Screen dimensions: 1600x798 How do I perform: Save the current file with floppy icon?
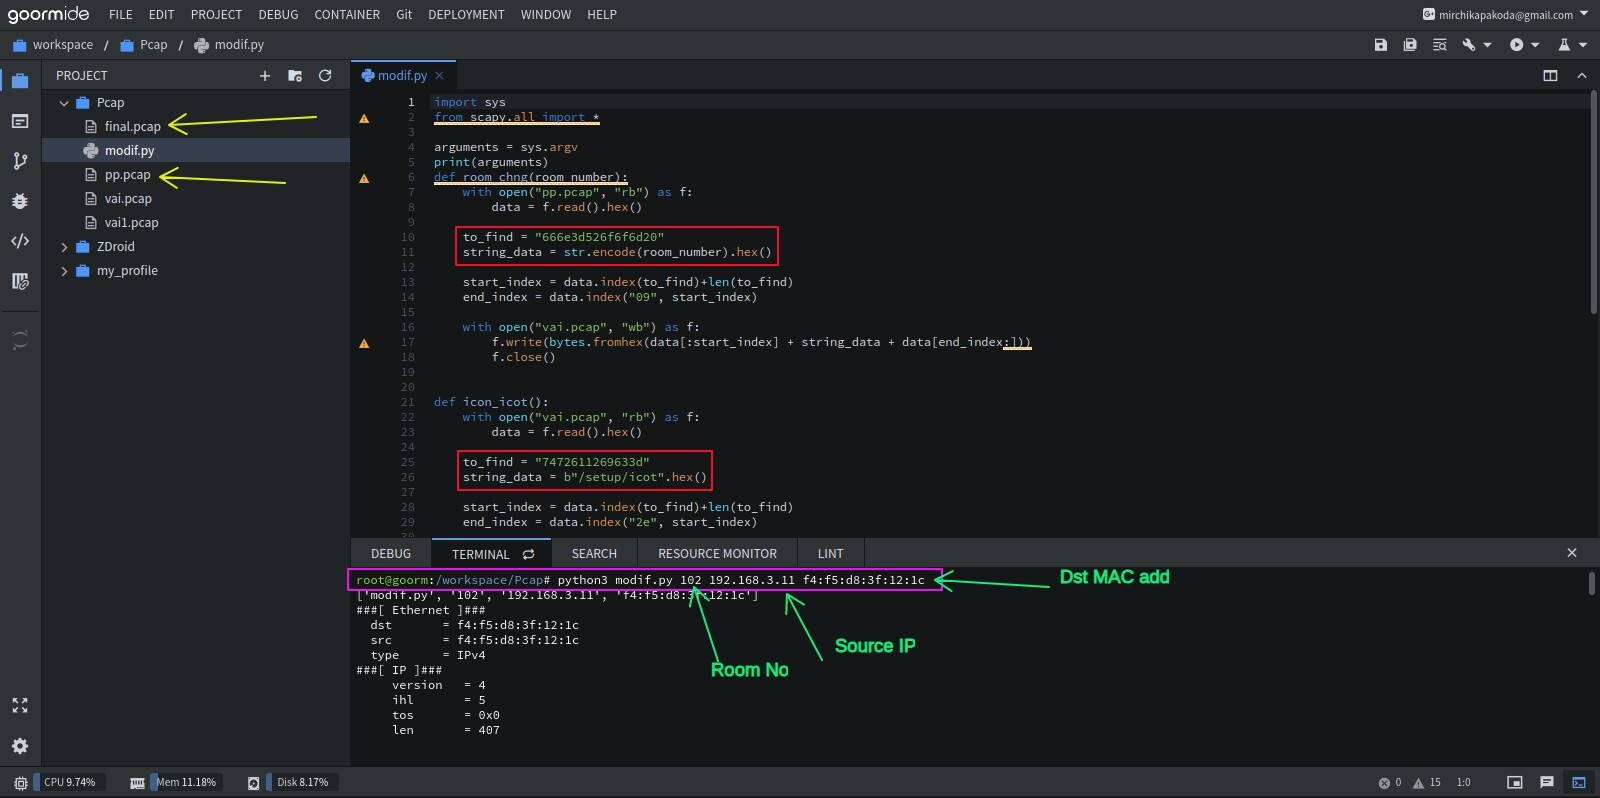(x=1381, y=45)
